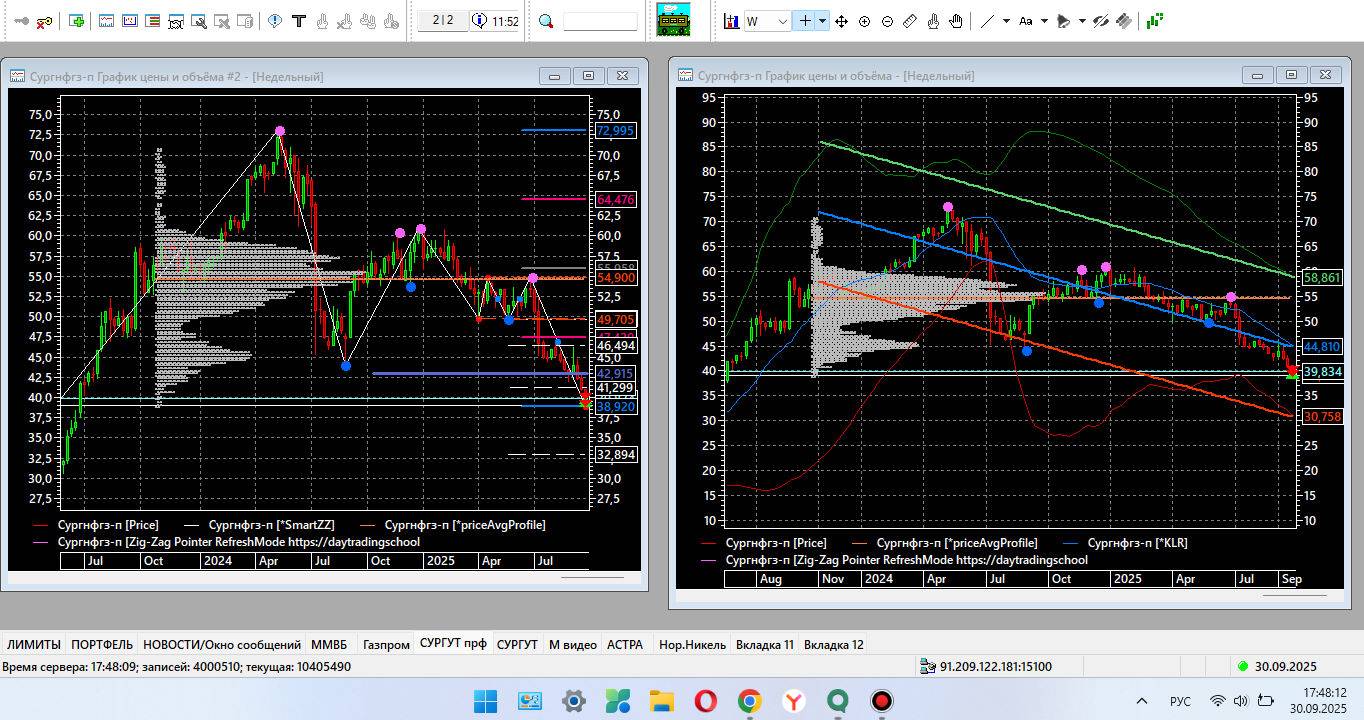Click the search magnifier icon

[x=546, y=21]
